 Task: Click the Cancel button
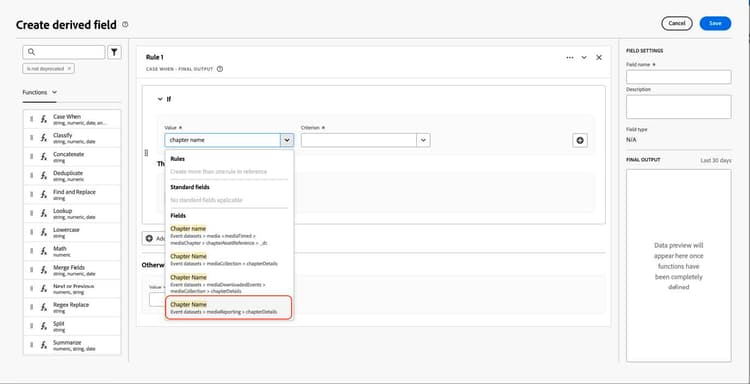tap(677, 23)
